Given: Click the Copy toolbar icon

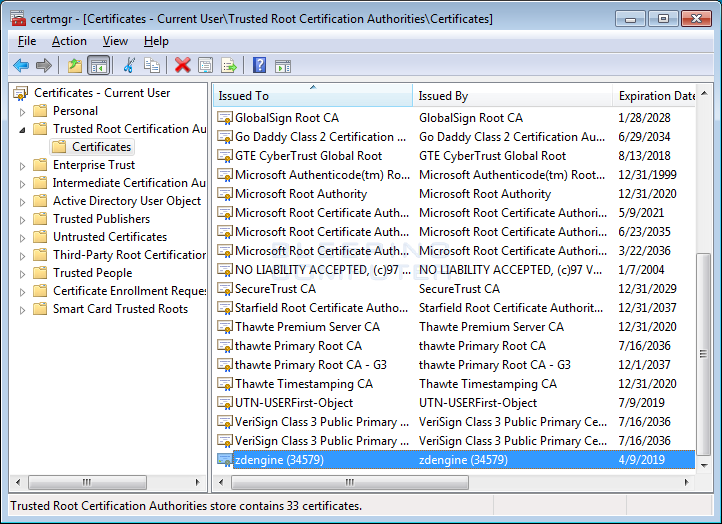Looking at the screenshot, I should [x=152, y=66].
